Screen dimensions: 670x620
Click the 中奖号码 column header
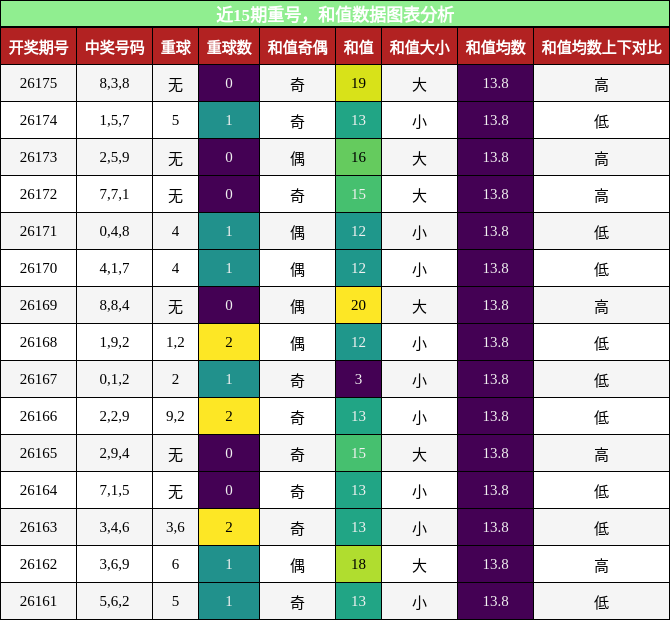(x=115, y=47)
